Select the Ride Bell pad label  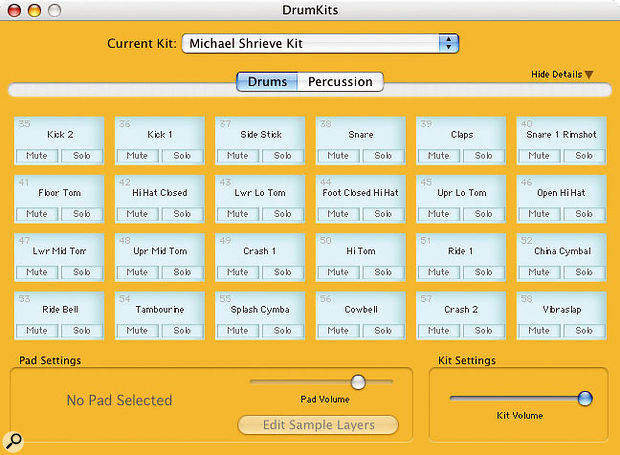pyautogui.click(x=60, y=310)
